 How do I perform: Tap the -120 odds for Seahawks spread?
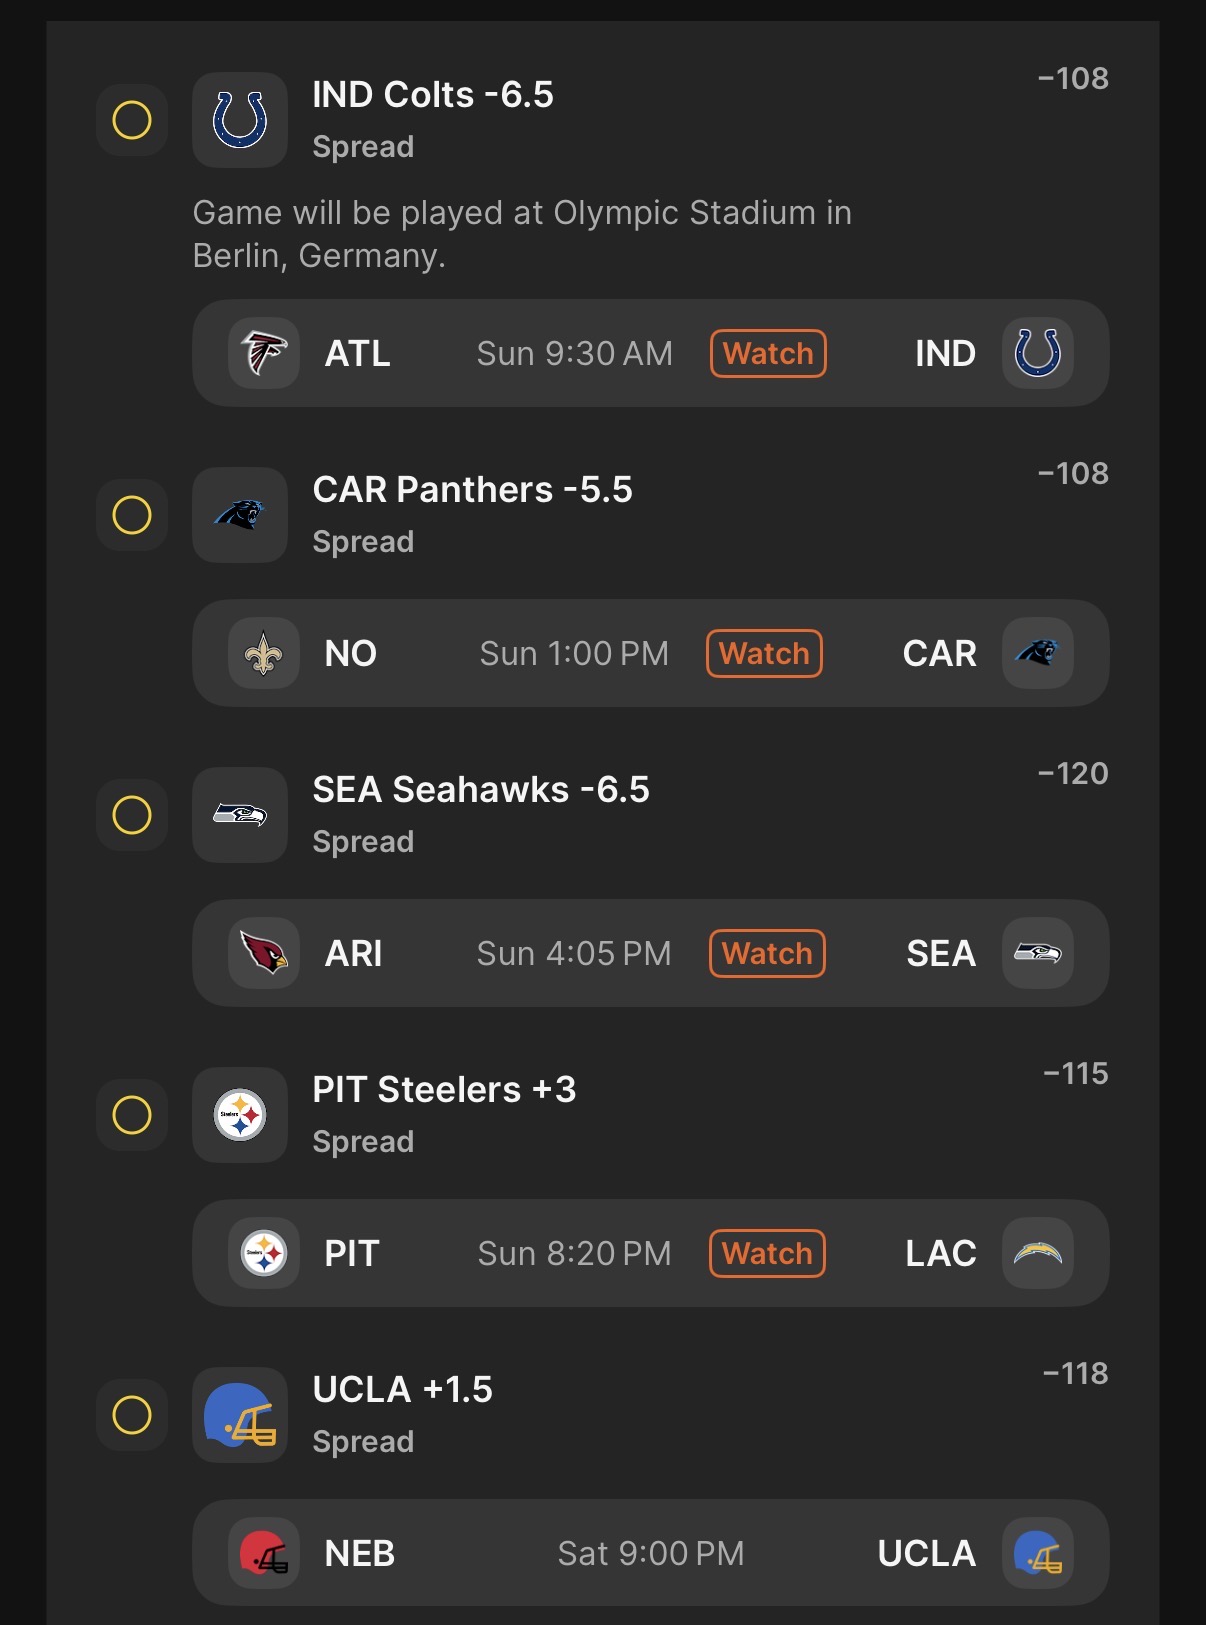pyautogui.click(x=1073, y=774)
